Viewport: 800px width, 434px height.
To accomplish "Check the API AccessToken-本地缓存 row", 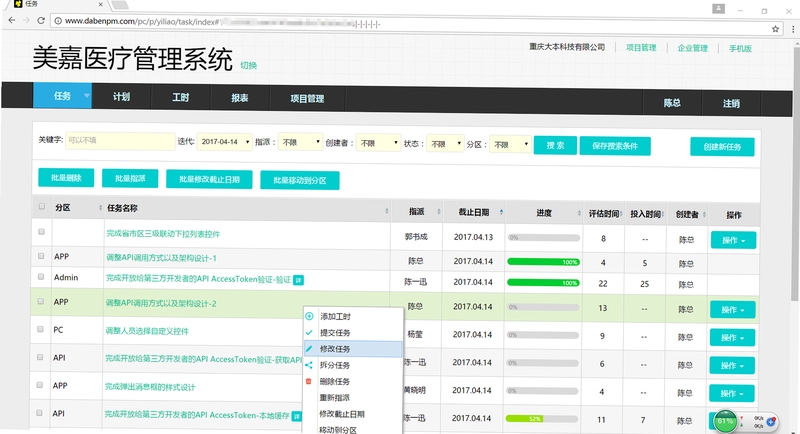I will click(x=39, y=413).
